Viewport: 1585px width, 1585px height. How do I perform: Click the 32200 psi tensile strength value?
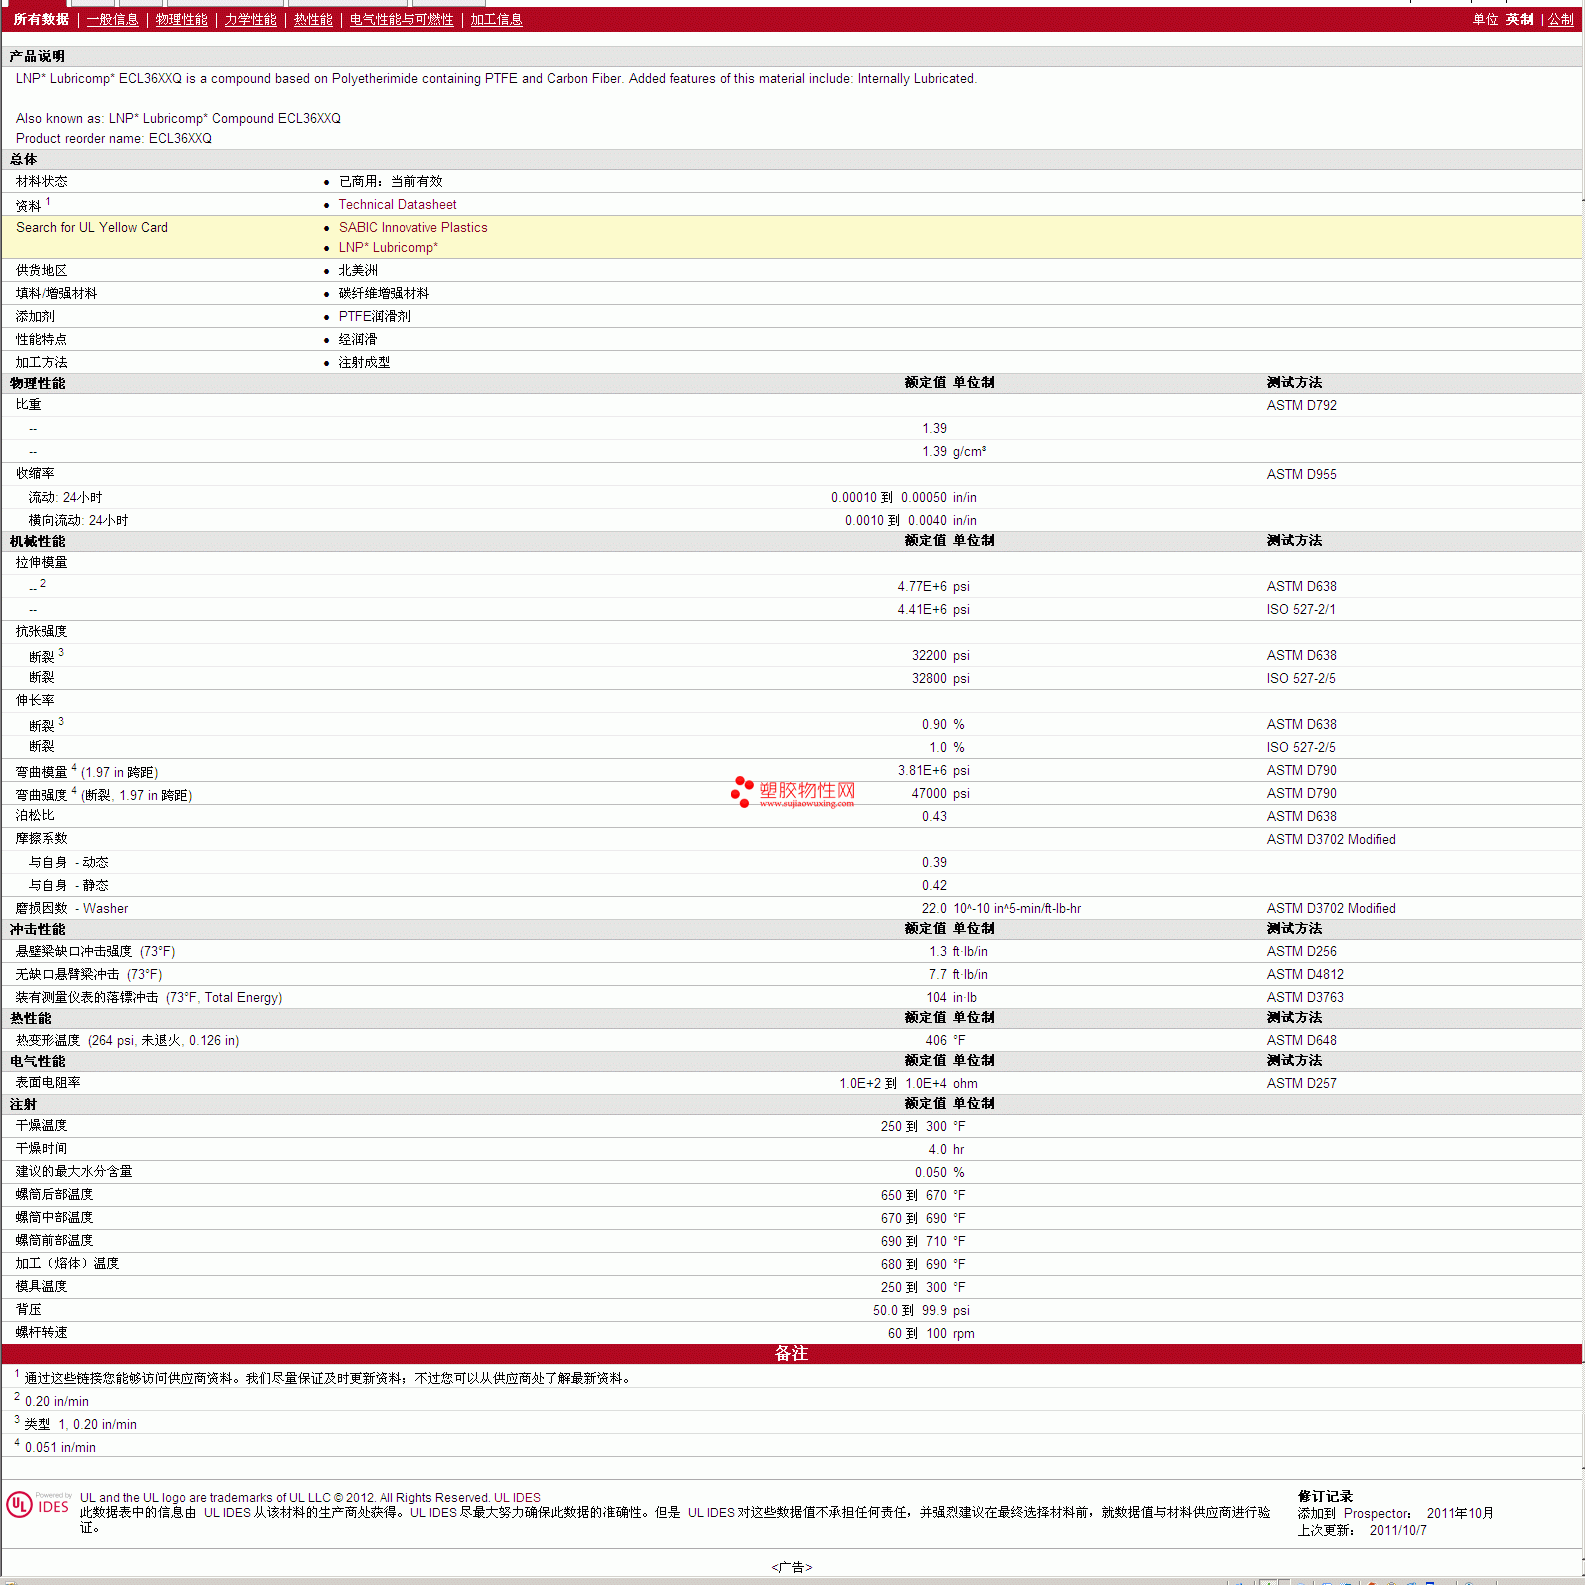941,656
